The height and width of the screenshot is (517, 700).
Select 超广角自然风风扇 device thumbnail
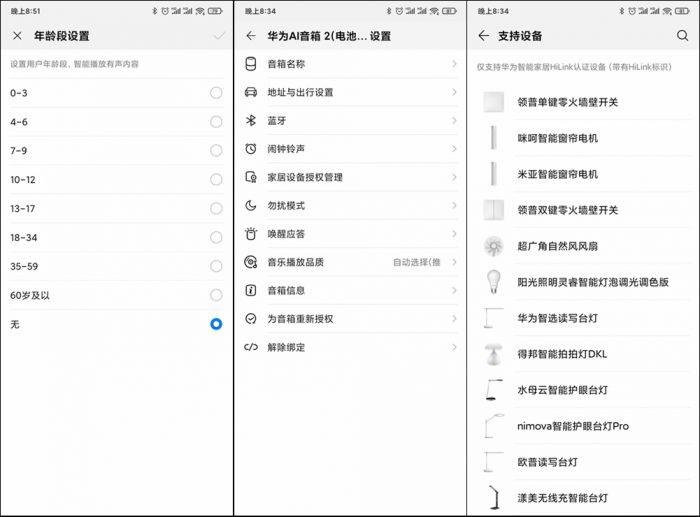point(492,246)
